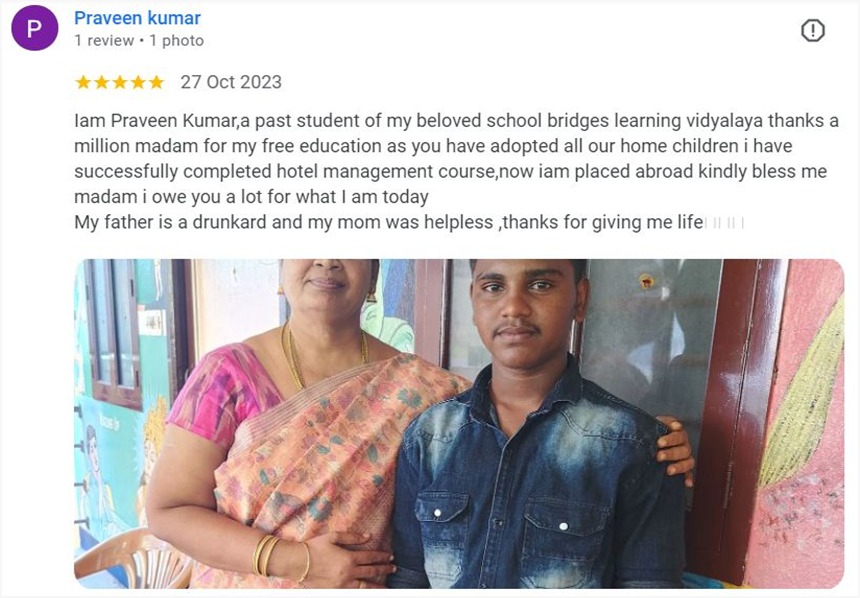860x598 pixels.
Task: Open Praveen kumar's reviewer profile
Action: pyautogui.click(x=137, y=18)
